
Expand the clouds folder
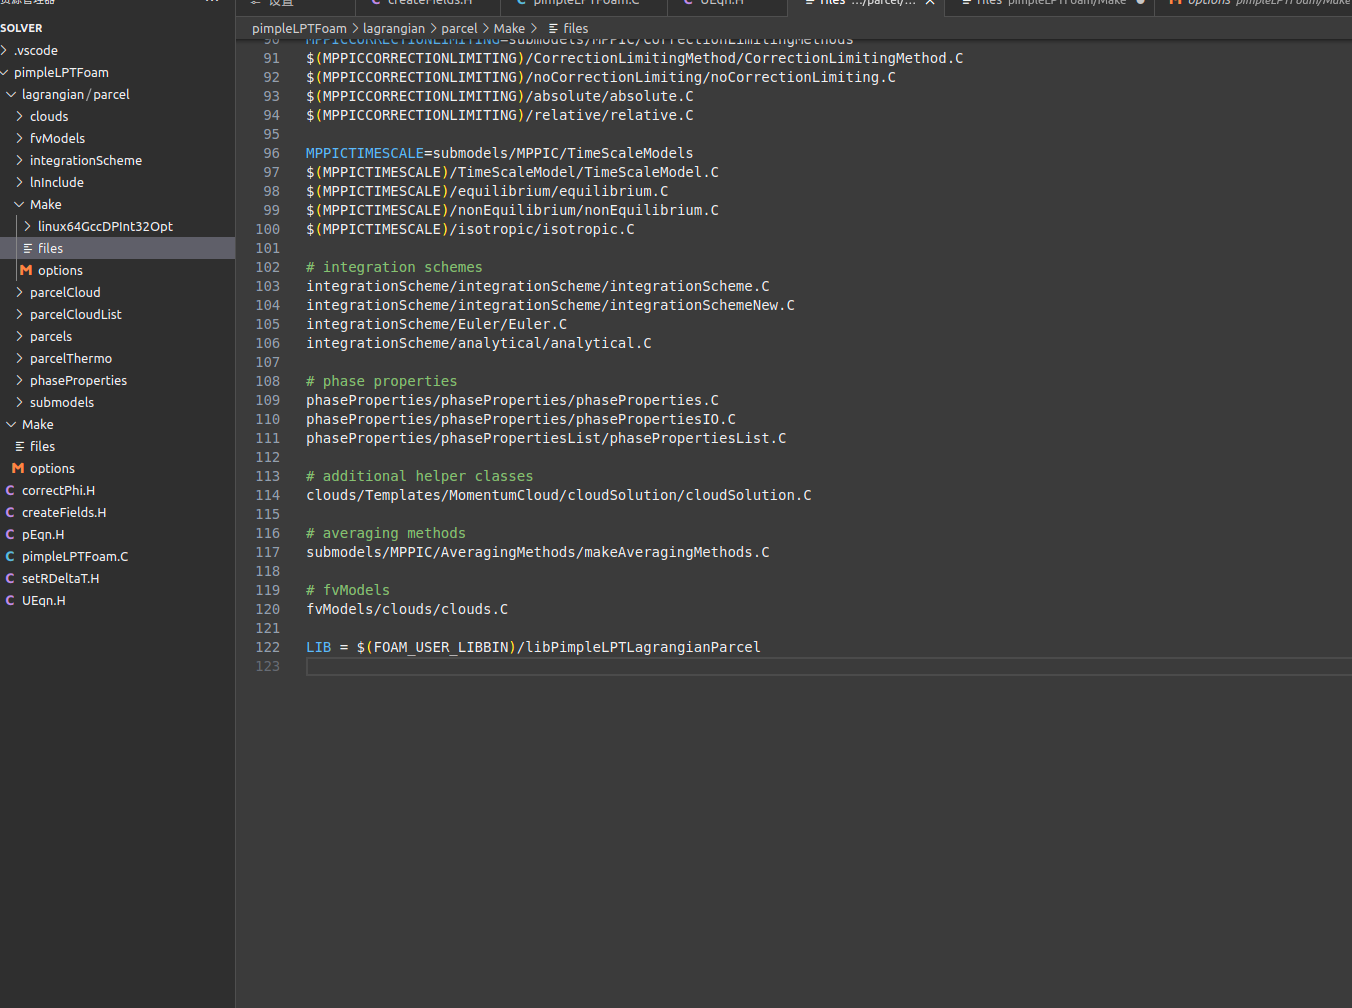coord(49,116)
